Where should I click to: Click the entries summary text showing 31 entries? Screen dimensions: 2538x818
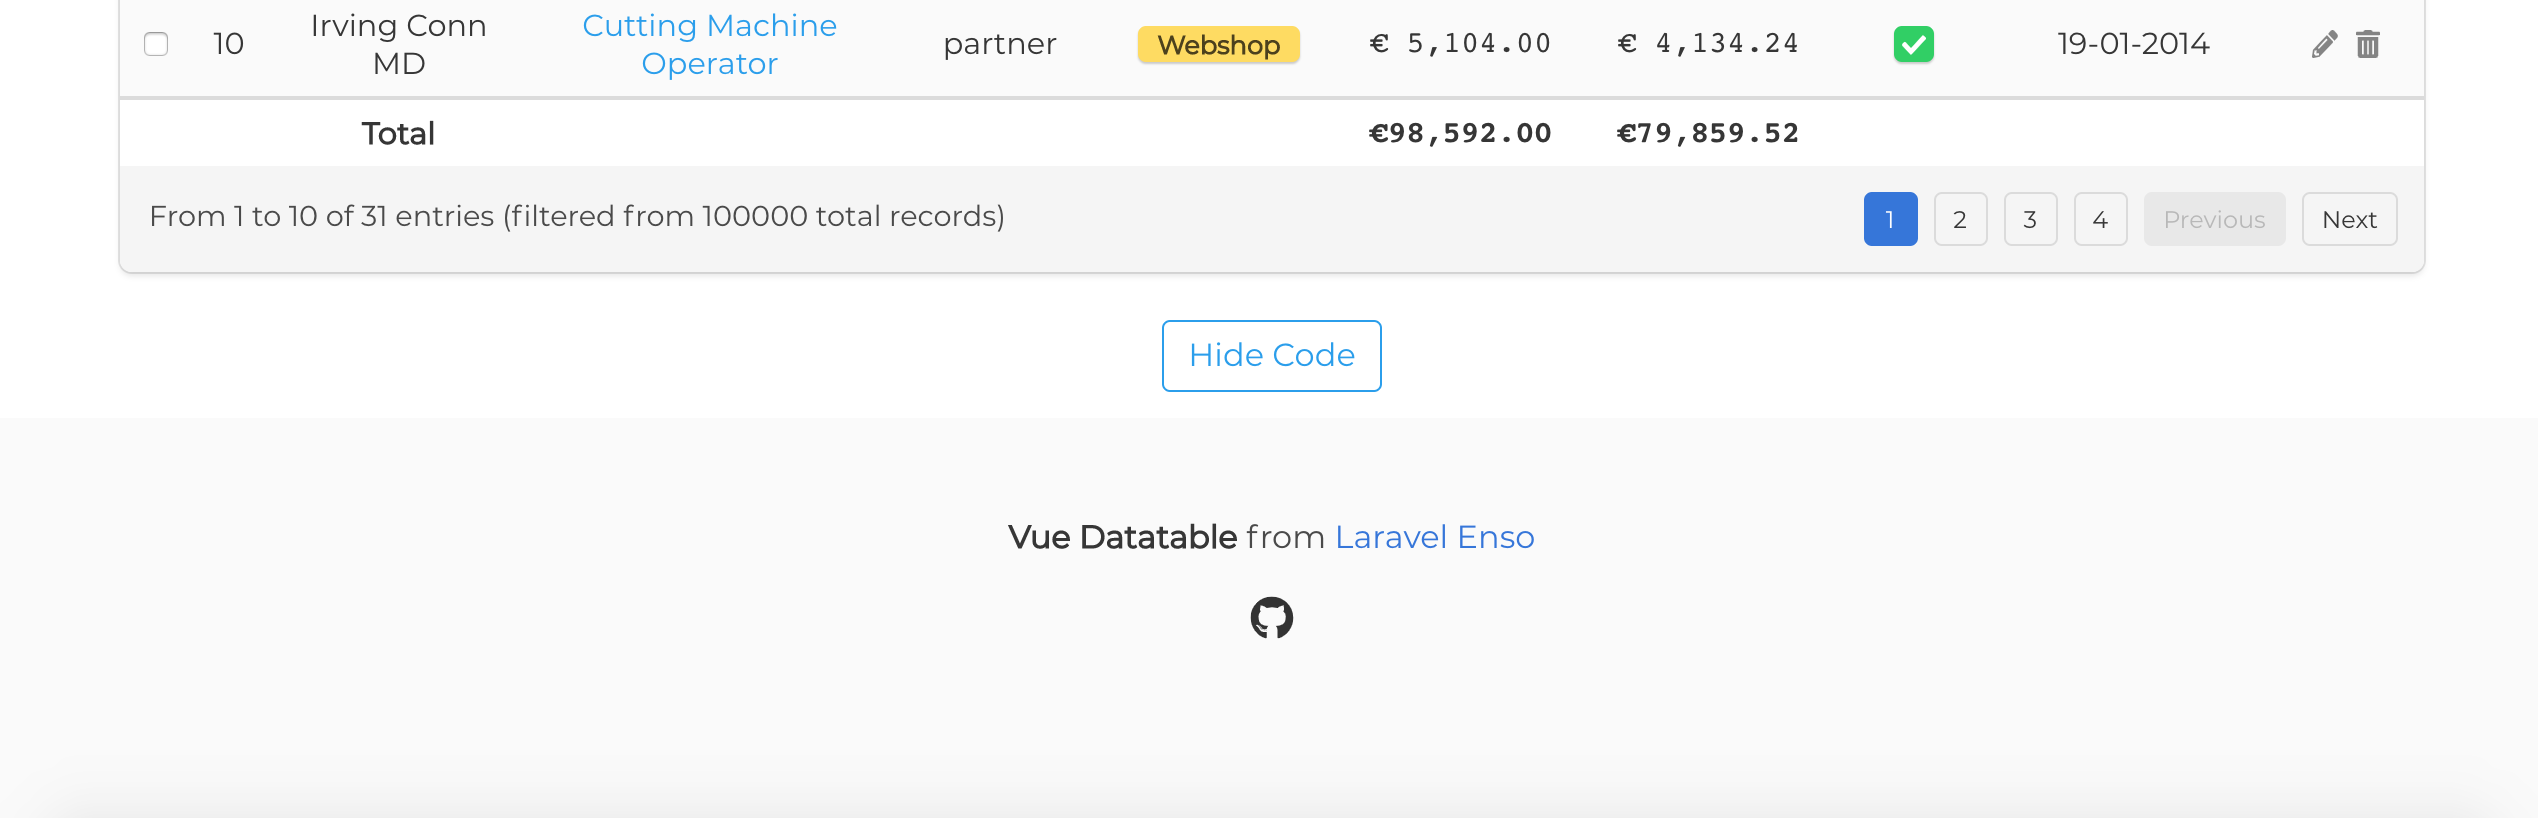coord(578,215)
